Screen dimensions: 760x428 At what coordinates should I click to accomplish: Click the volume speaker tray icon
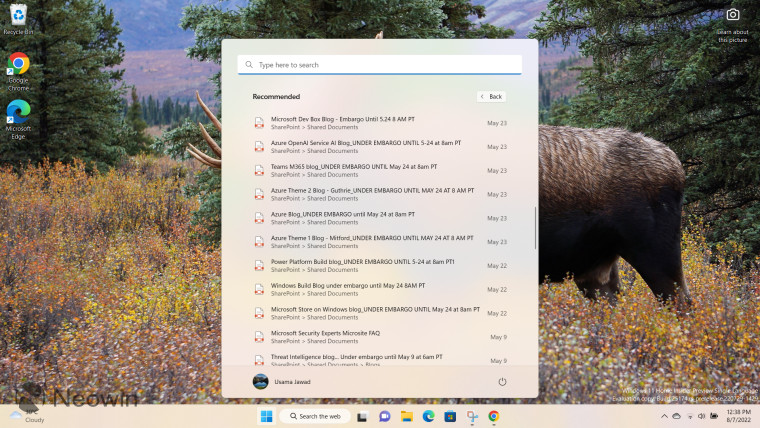click(701, 416)
